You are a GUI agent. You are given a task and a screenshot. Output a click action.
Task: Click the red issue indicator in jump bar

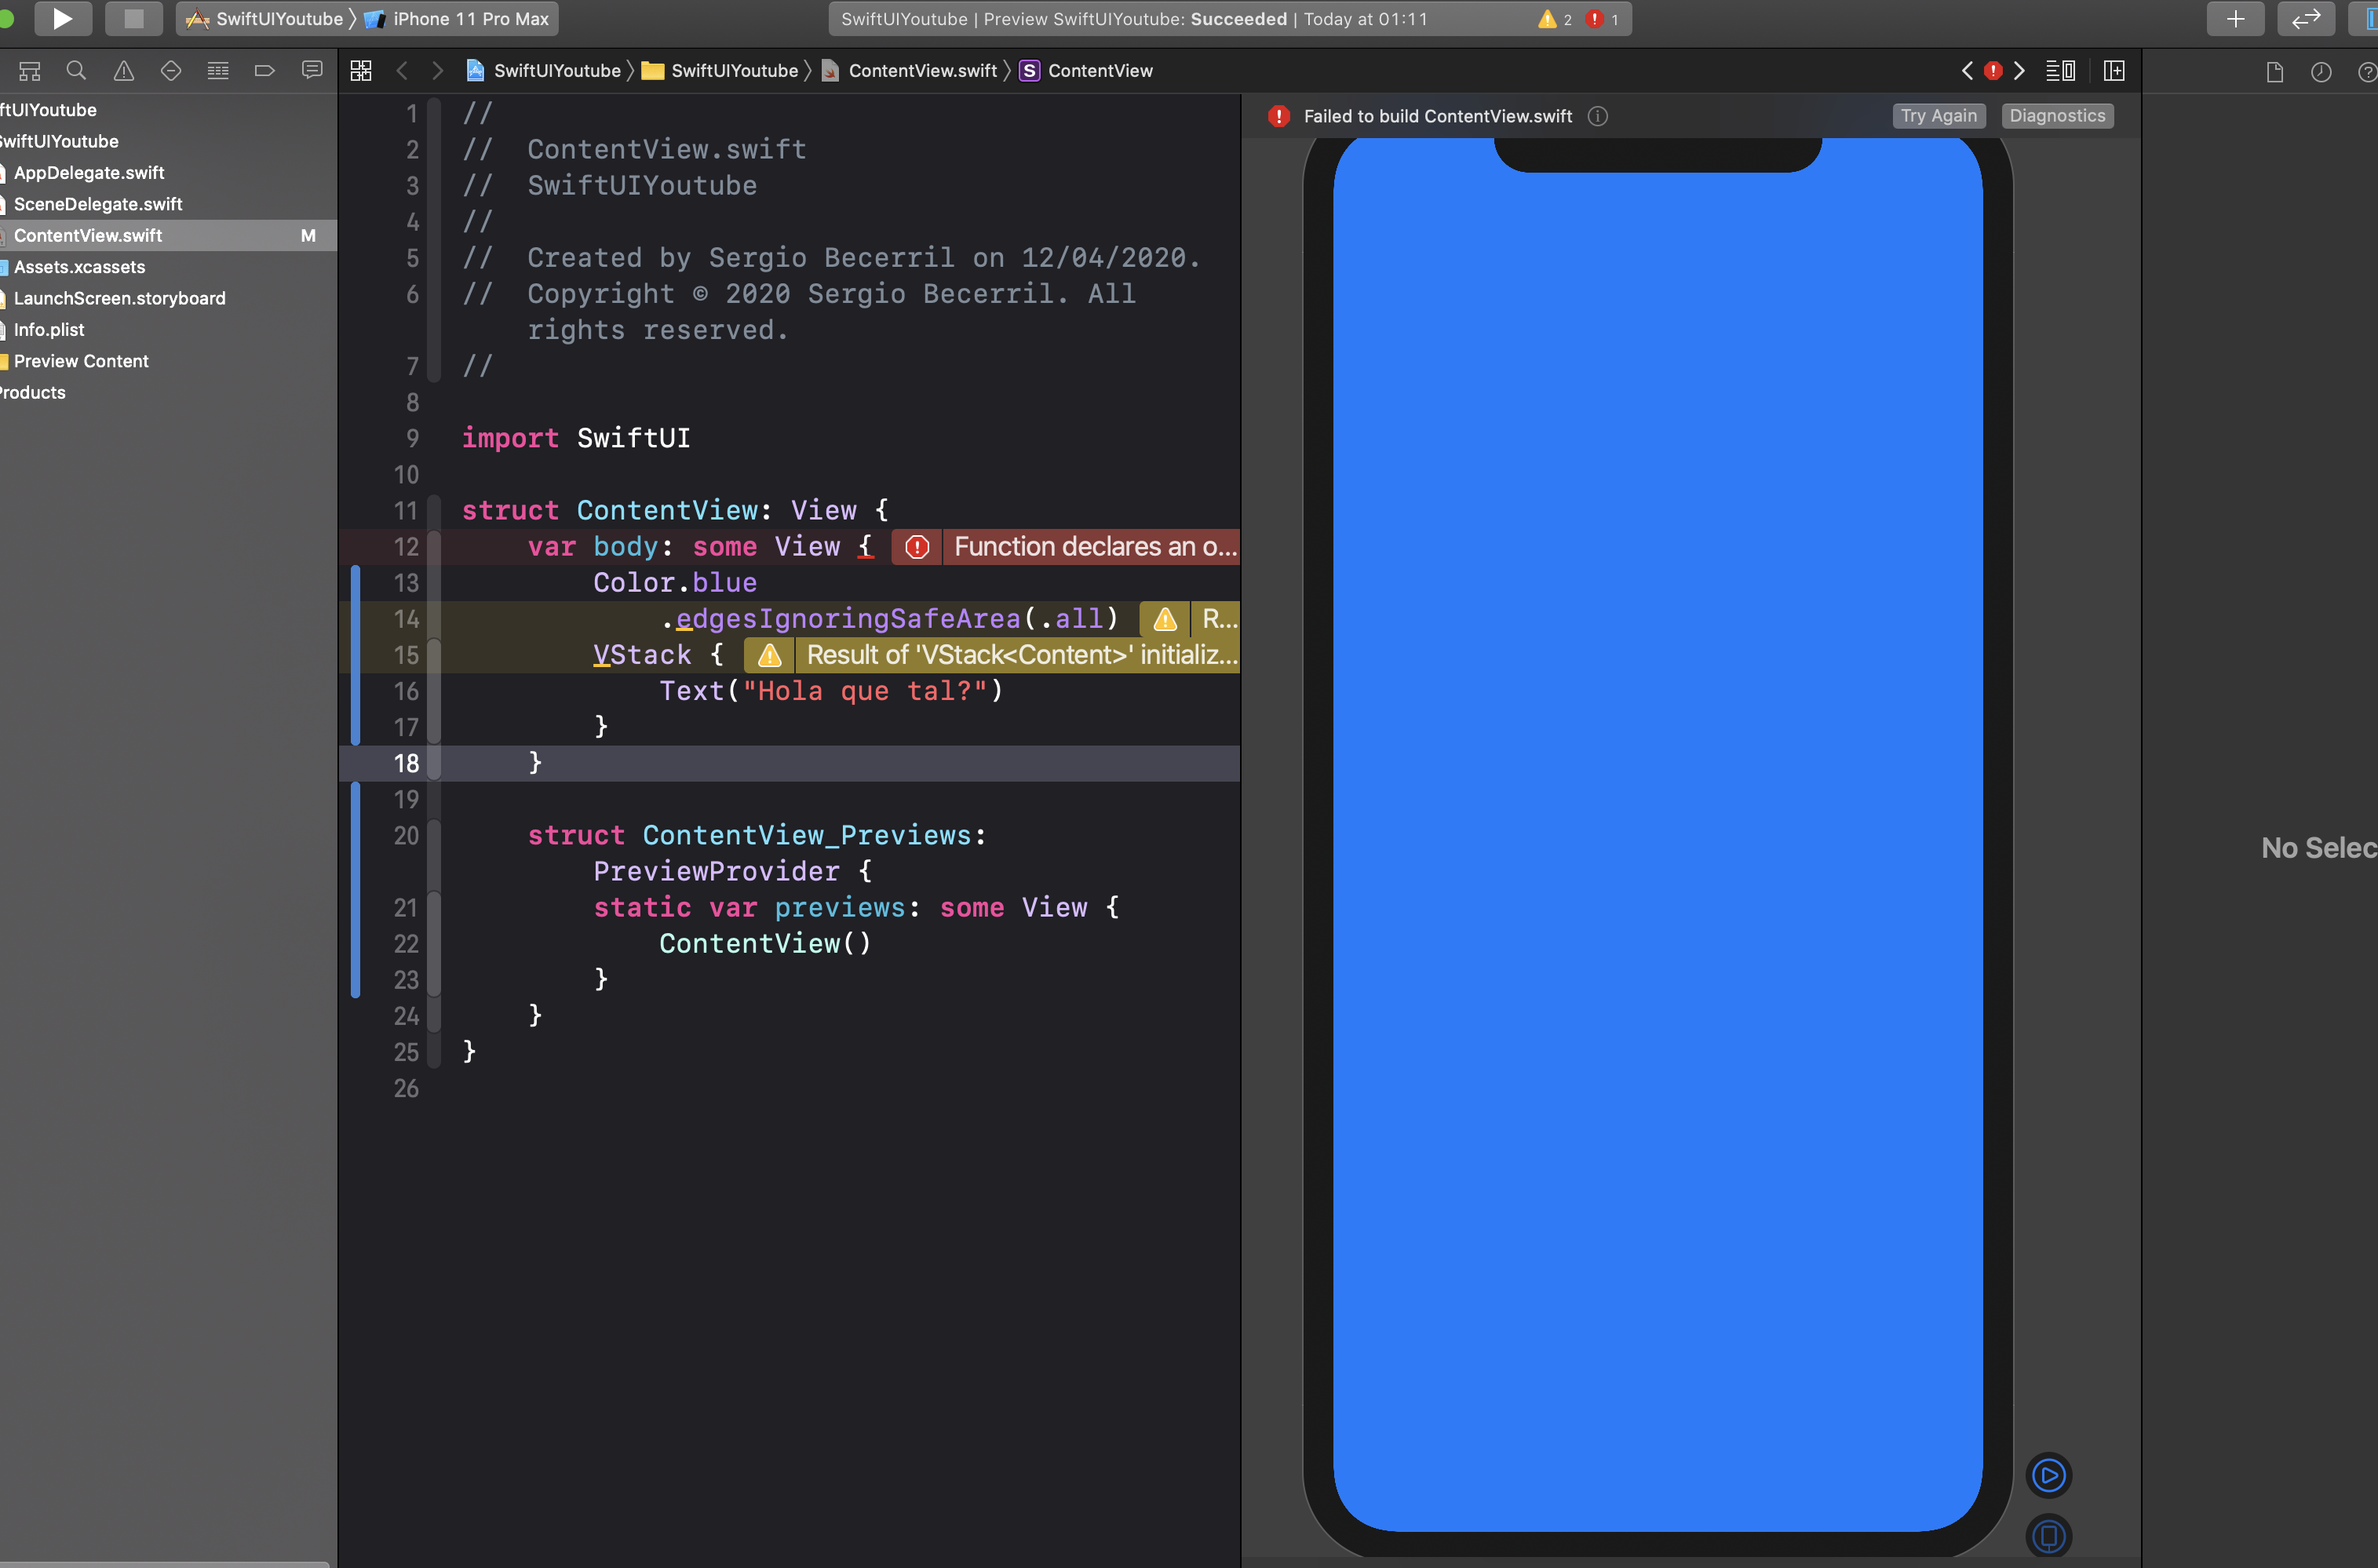(1993, 71)
